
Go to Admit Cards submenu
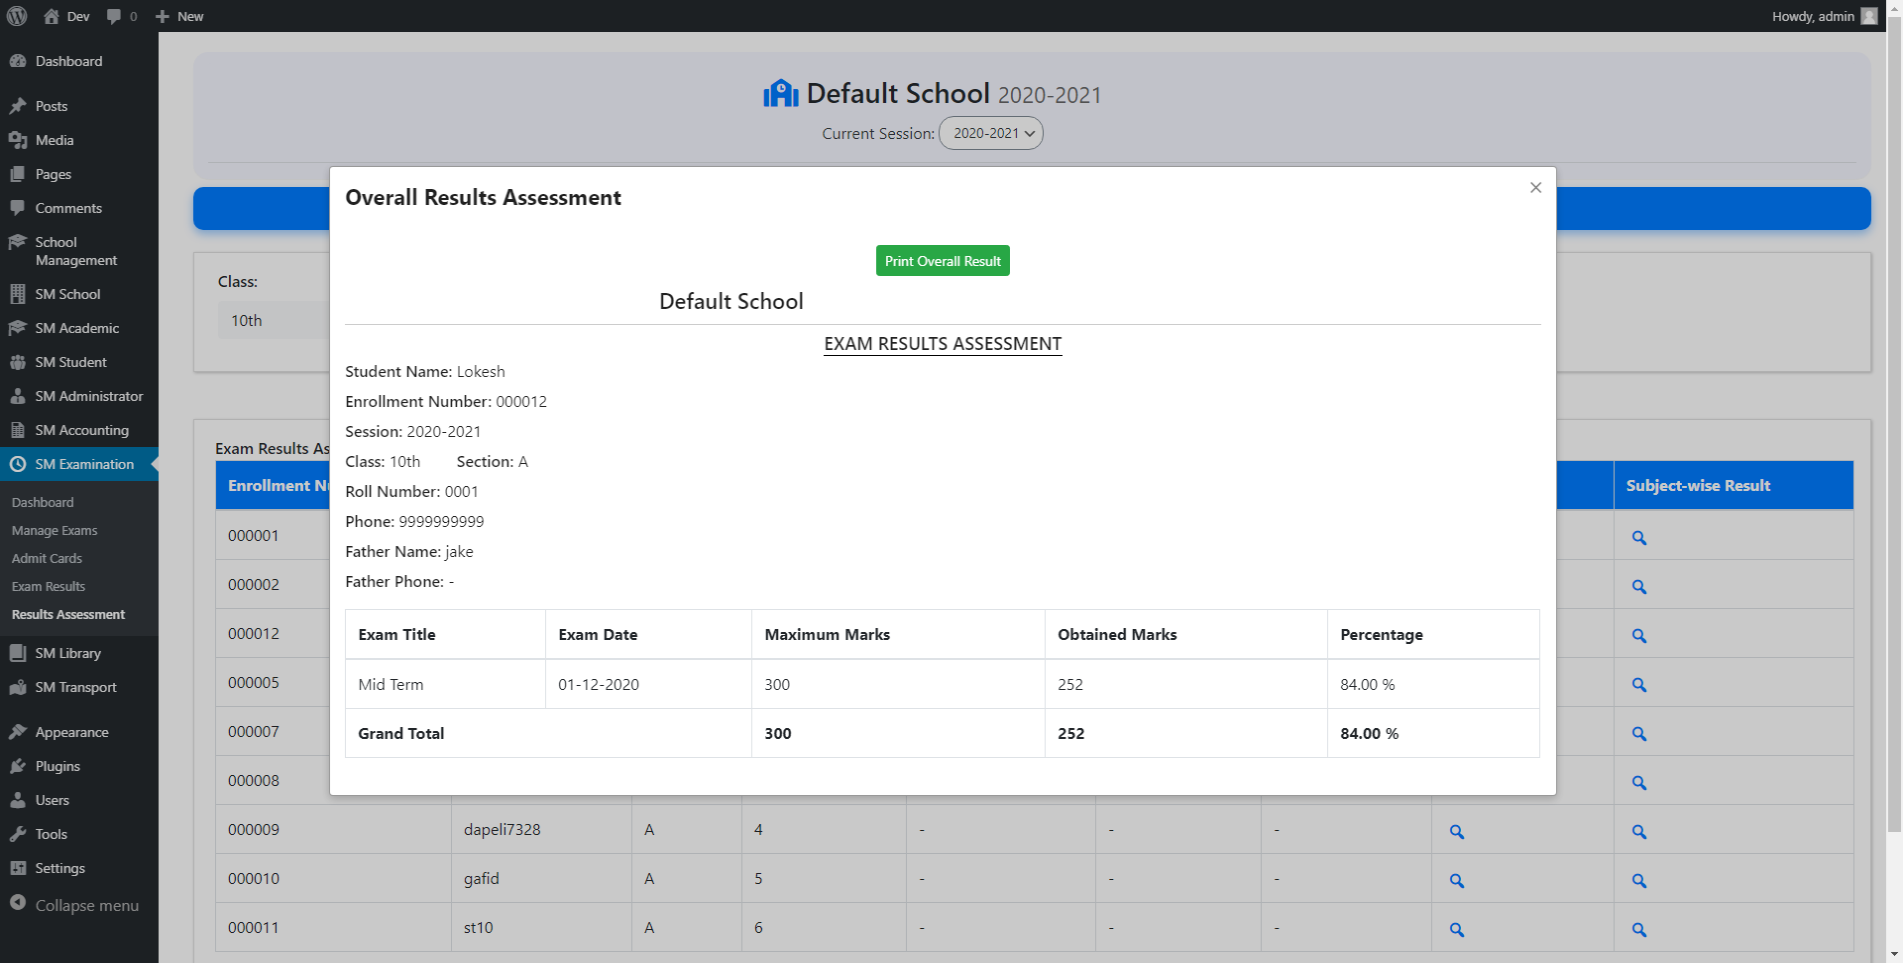(47, 559)
